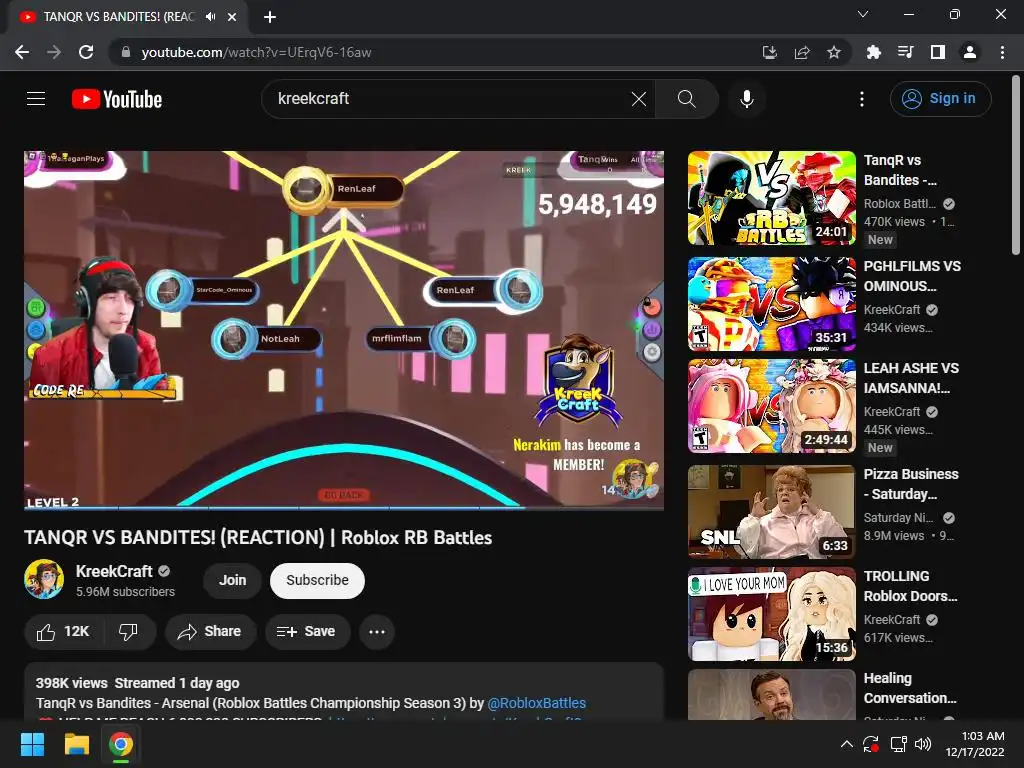Click the address bar URL
The height and width of the screenshot is (768, 1024).
[256, 52]
